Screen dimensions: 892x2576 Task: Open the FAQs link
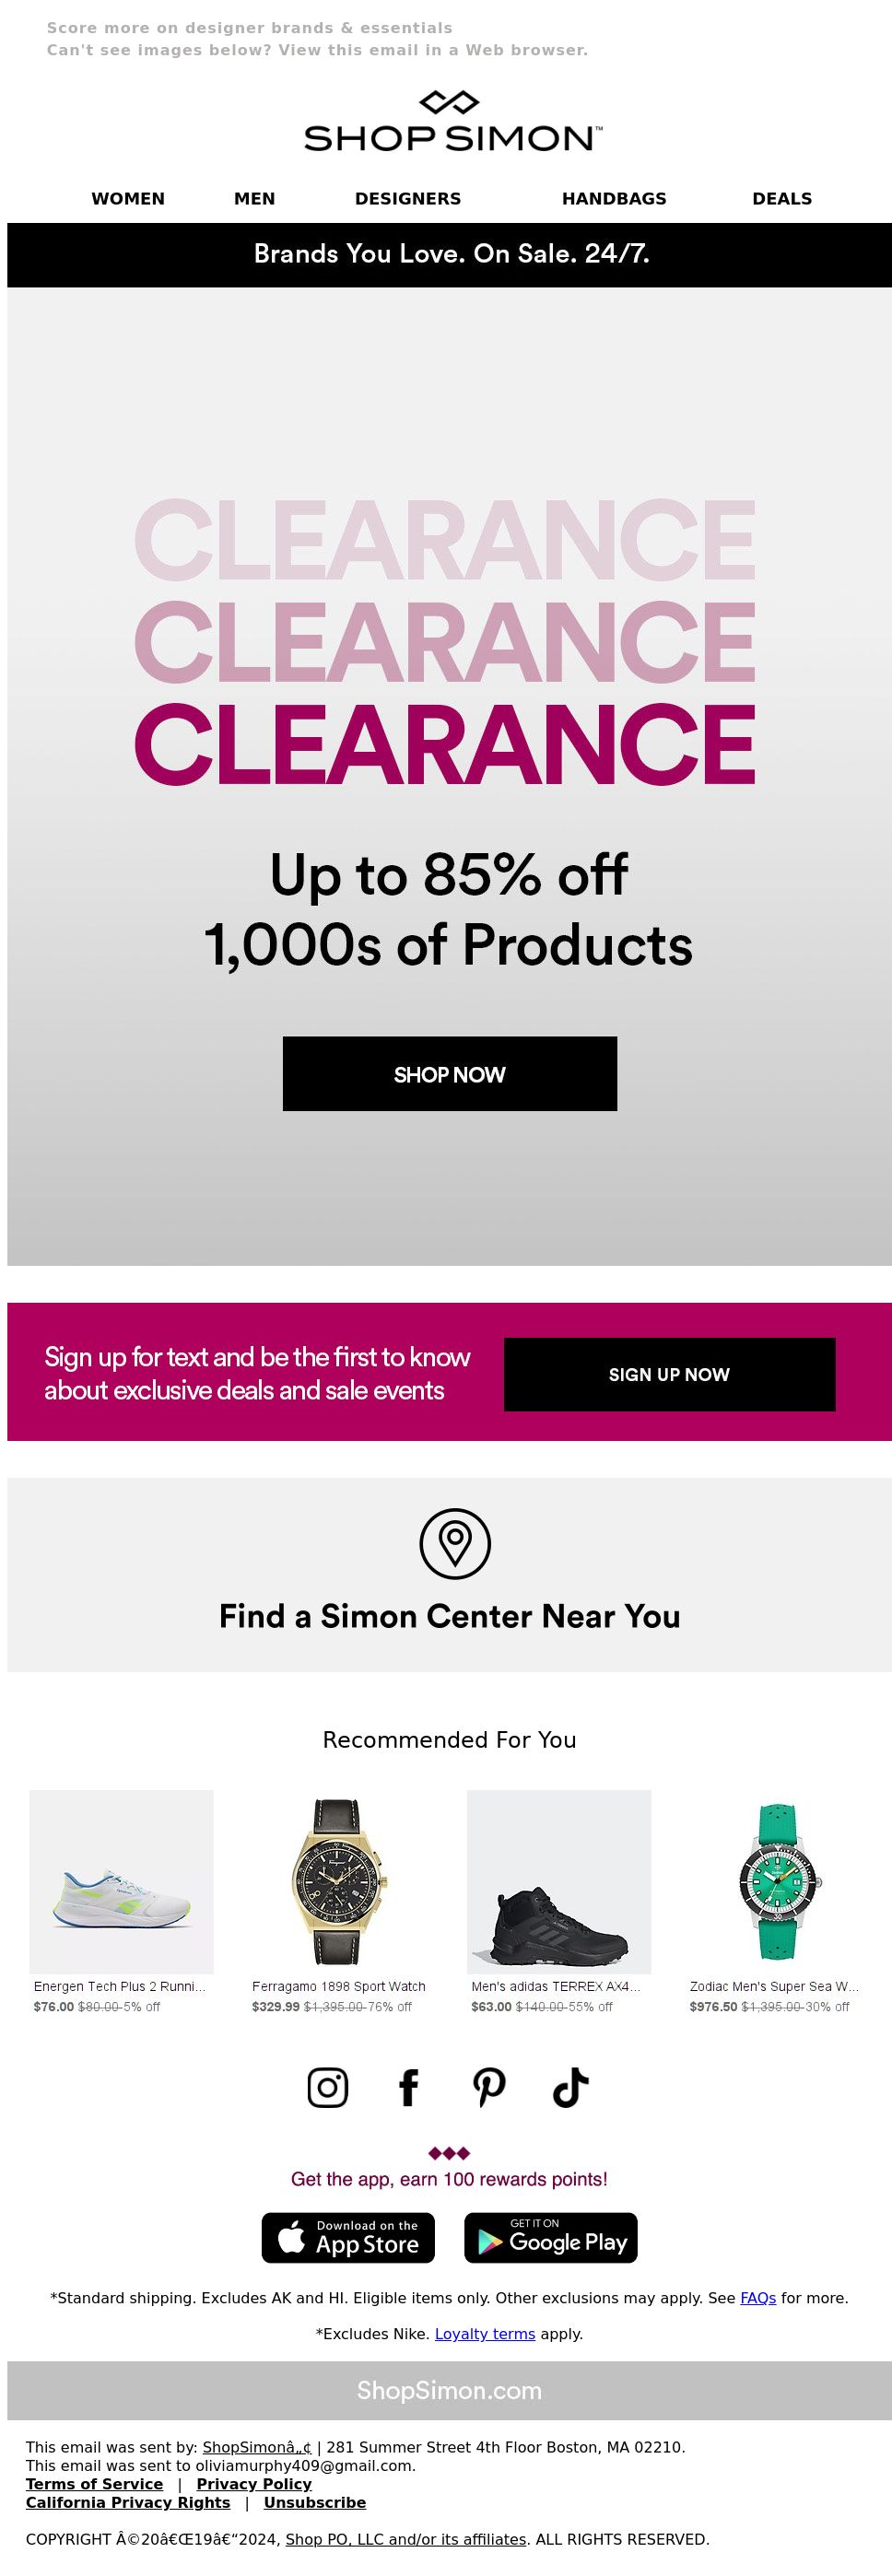(758, 2298)
